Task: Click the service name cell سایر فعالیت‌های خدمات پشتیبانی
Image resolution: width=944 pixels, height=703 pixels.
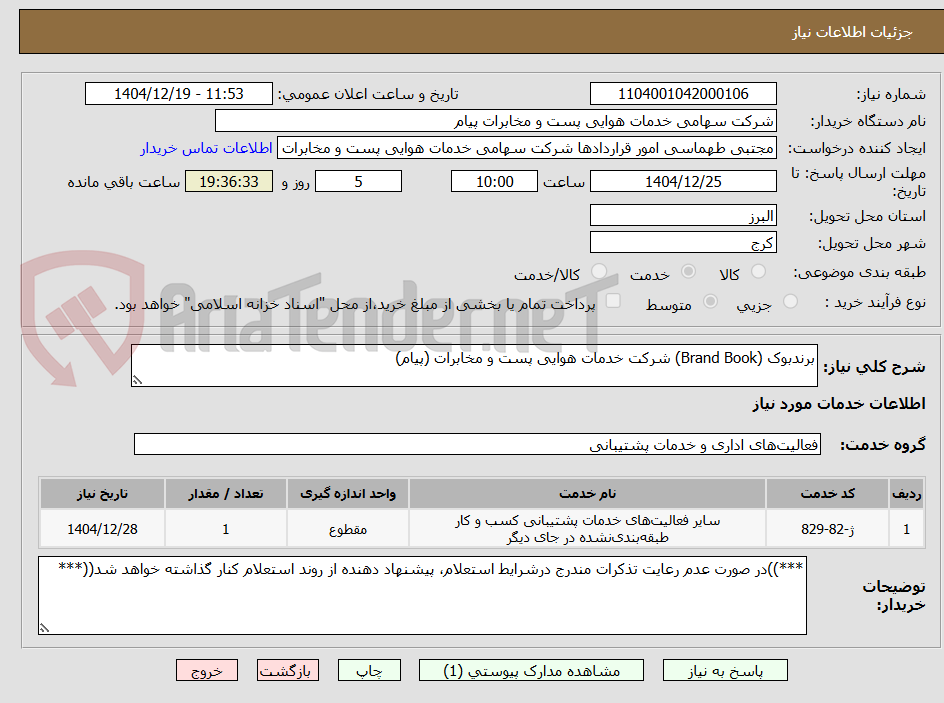Action: (587, 529)
